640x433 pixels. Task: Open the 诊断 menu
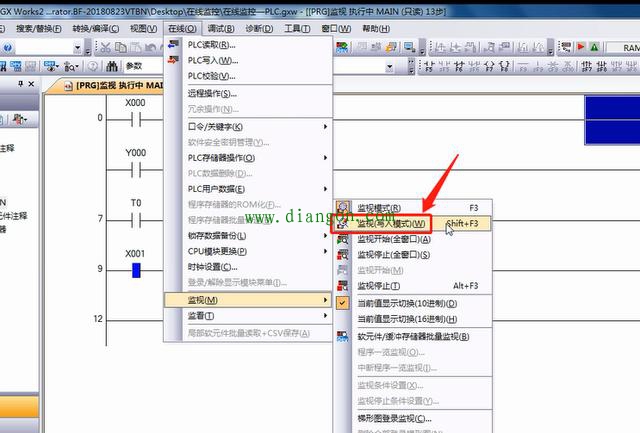[259, 29]
